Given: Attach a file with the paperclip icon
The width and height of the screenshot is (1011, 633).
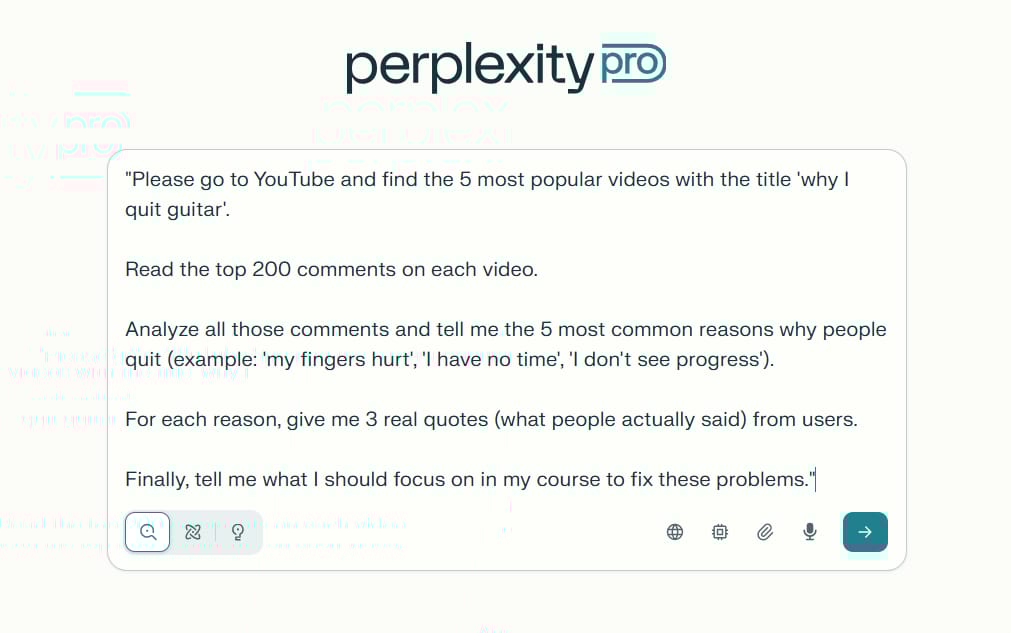Looking at the screenshot, I should pos(765,532).
